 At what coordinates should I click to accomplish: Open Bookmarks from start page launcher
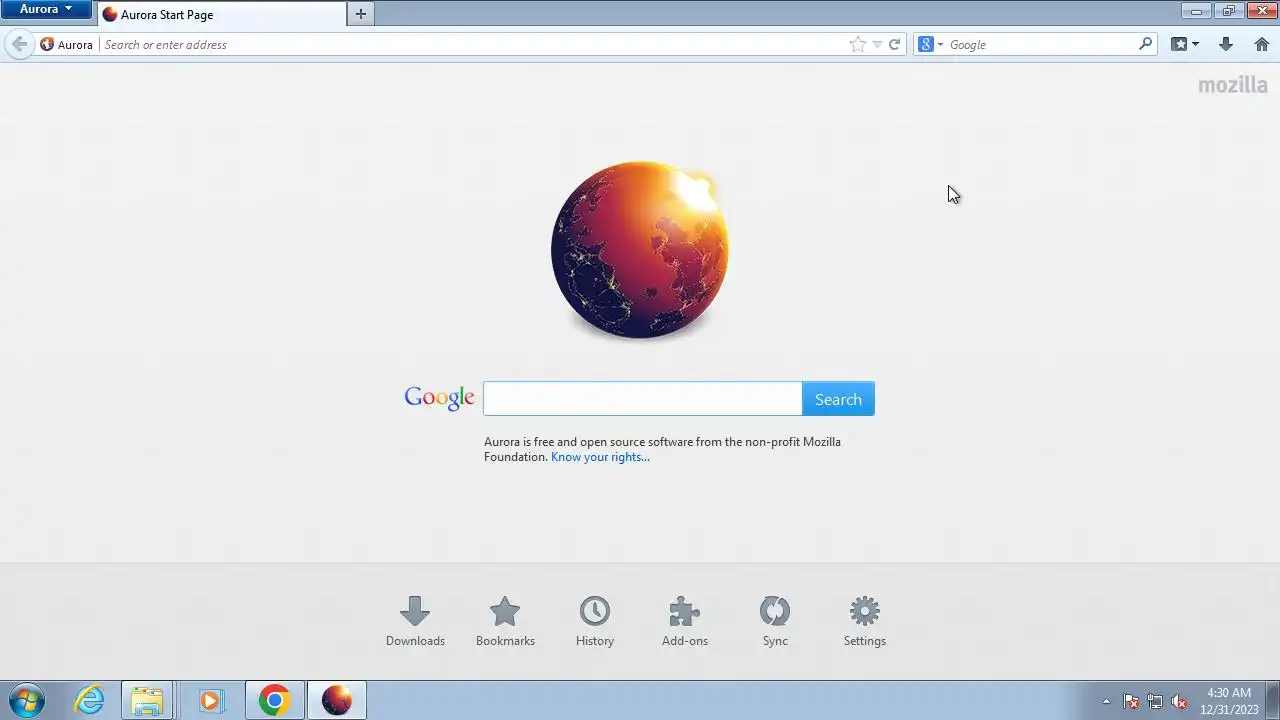pyautogui.click(x=505, y=622)
